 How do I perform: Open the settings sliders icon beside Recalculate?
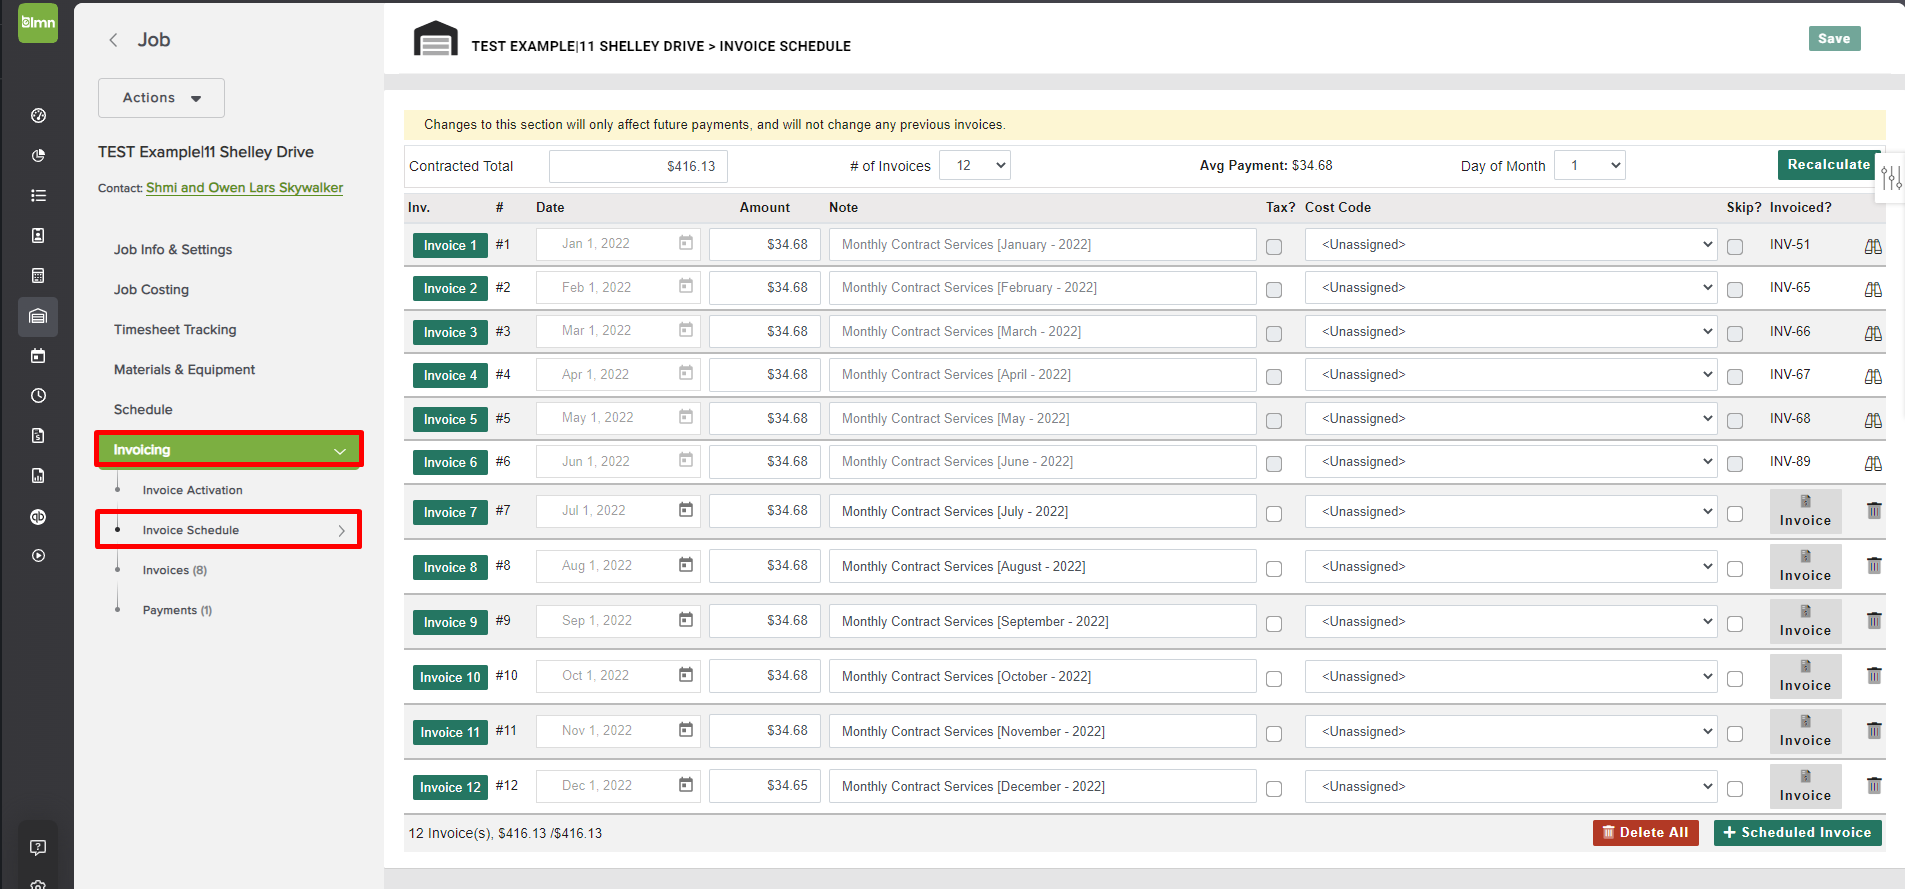click(1891, 178)
